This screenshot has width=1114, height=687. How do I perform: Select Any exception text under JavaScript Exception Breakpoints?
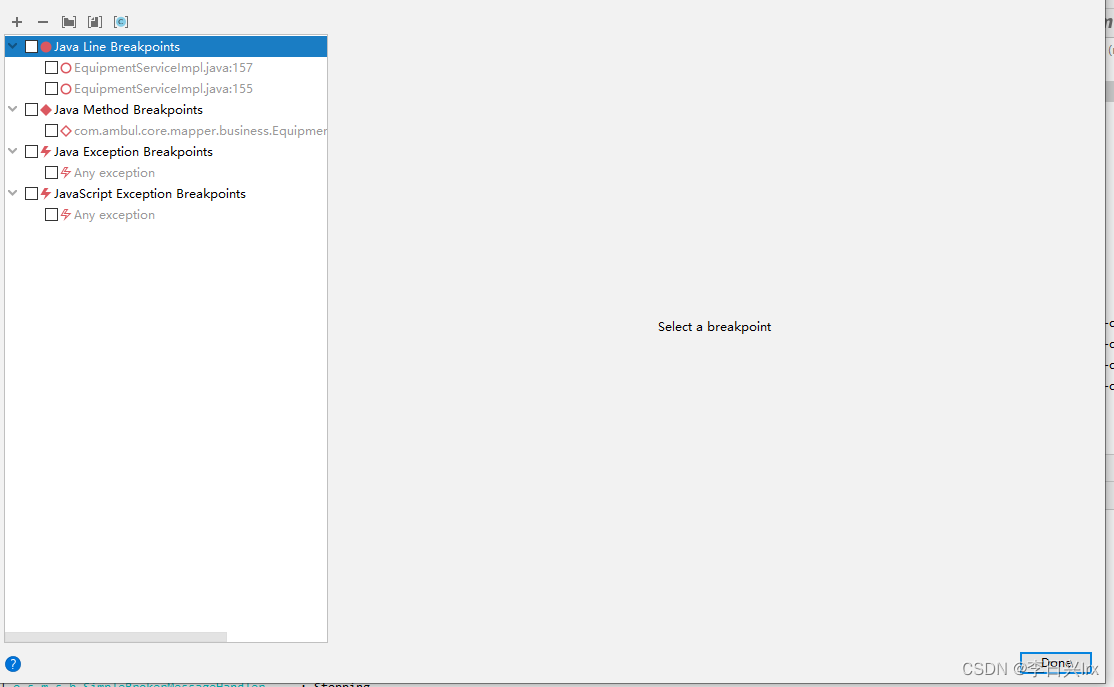point(114,215)
